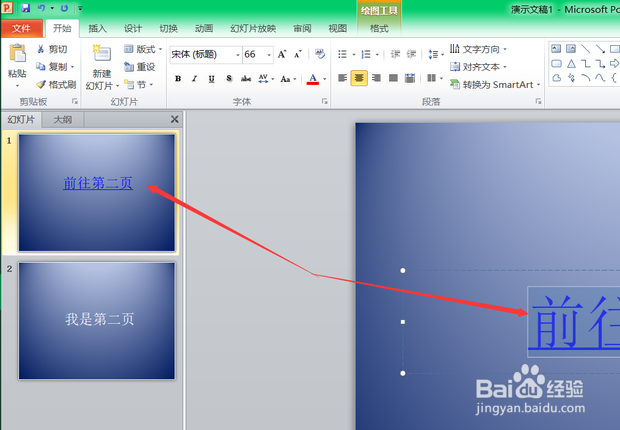Increase list indent level icon
620x430 pixels.
pos(412,54)
